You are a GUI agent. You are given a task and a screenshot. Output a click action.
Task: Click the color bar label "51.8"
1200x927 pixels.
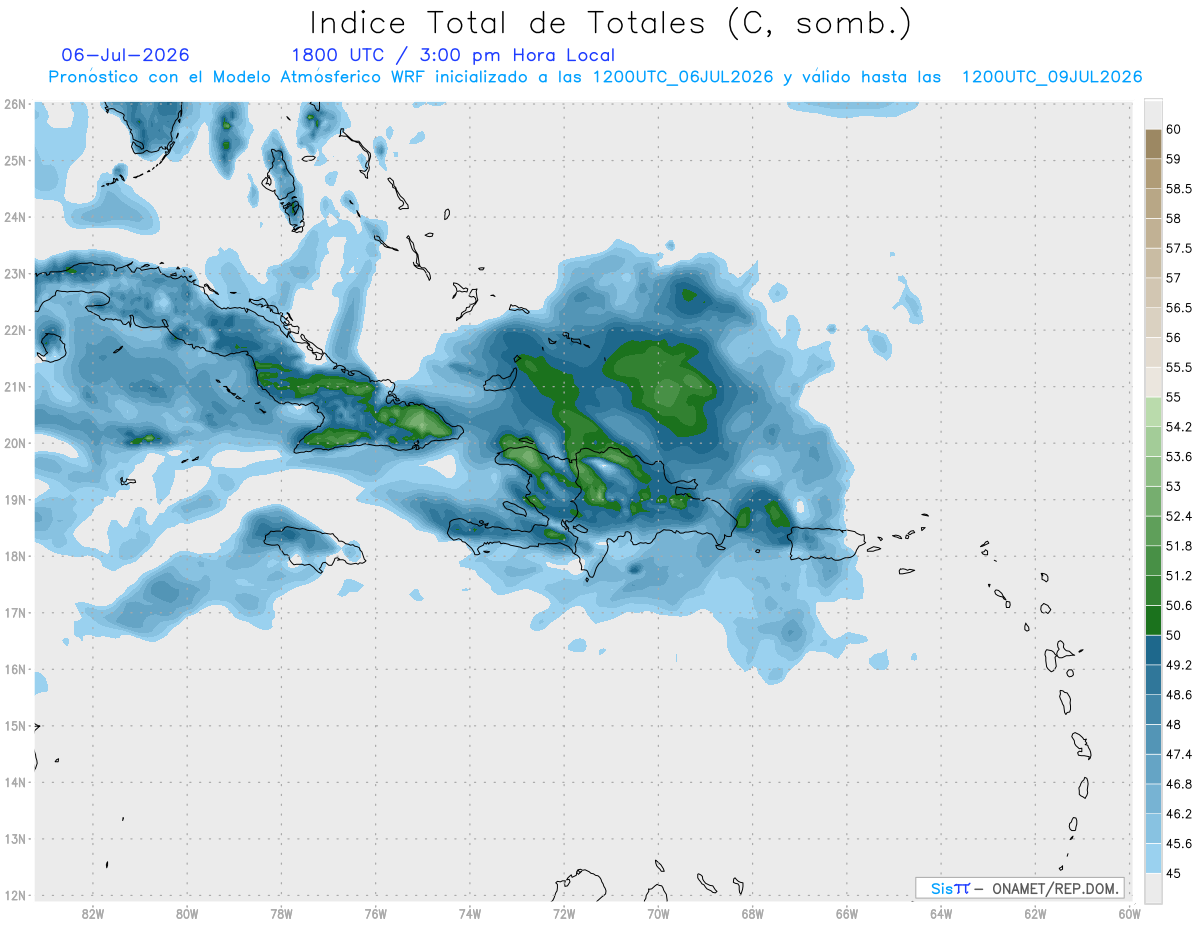point(1179,546)
